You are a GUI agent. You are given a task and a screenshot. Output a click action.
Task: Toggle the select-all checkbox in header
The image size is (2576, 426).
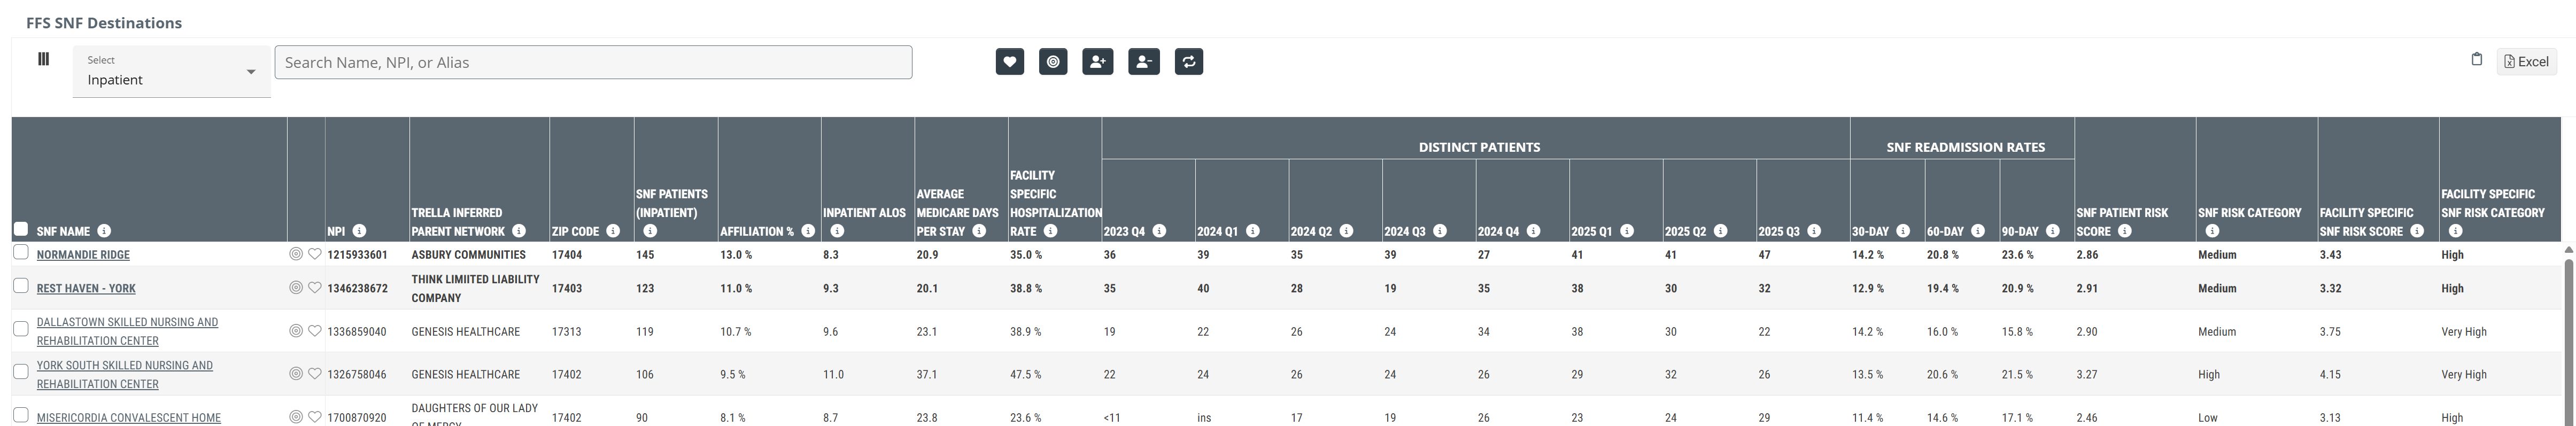coord(20,229)
